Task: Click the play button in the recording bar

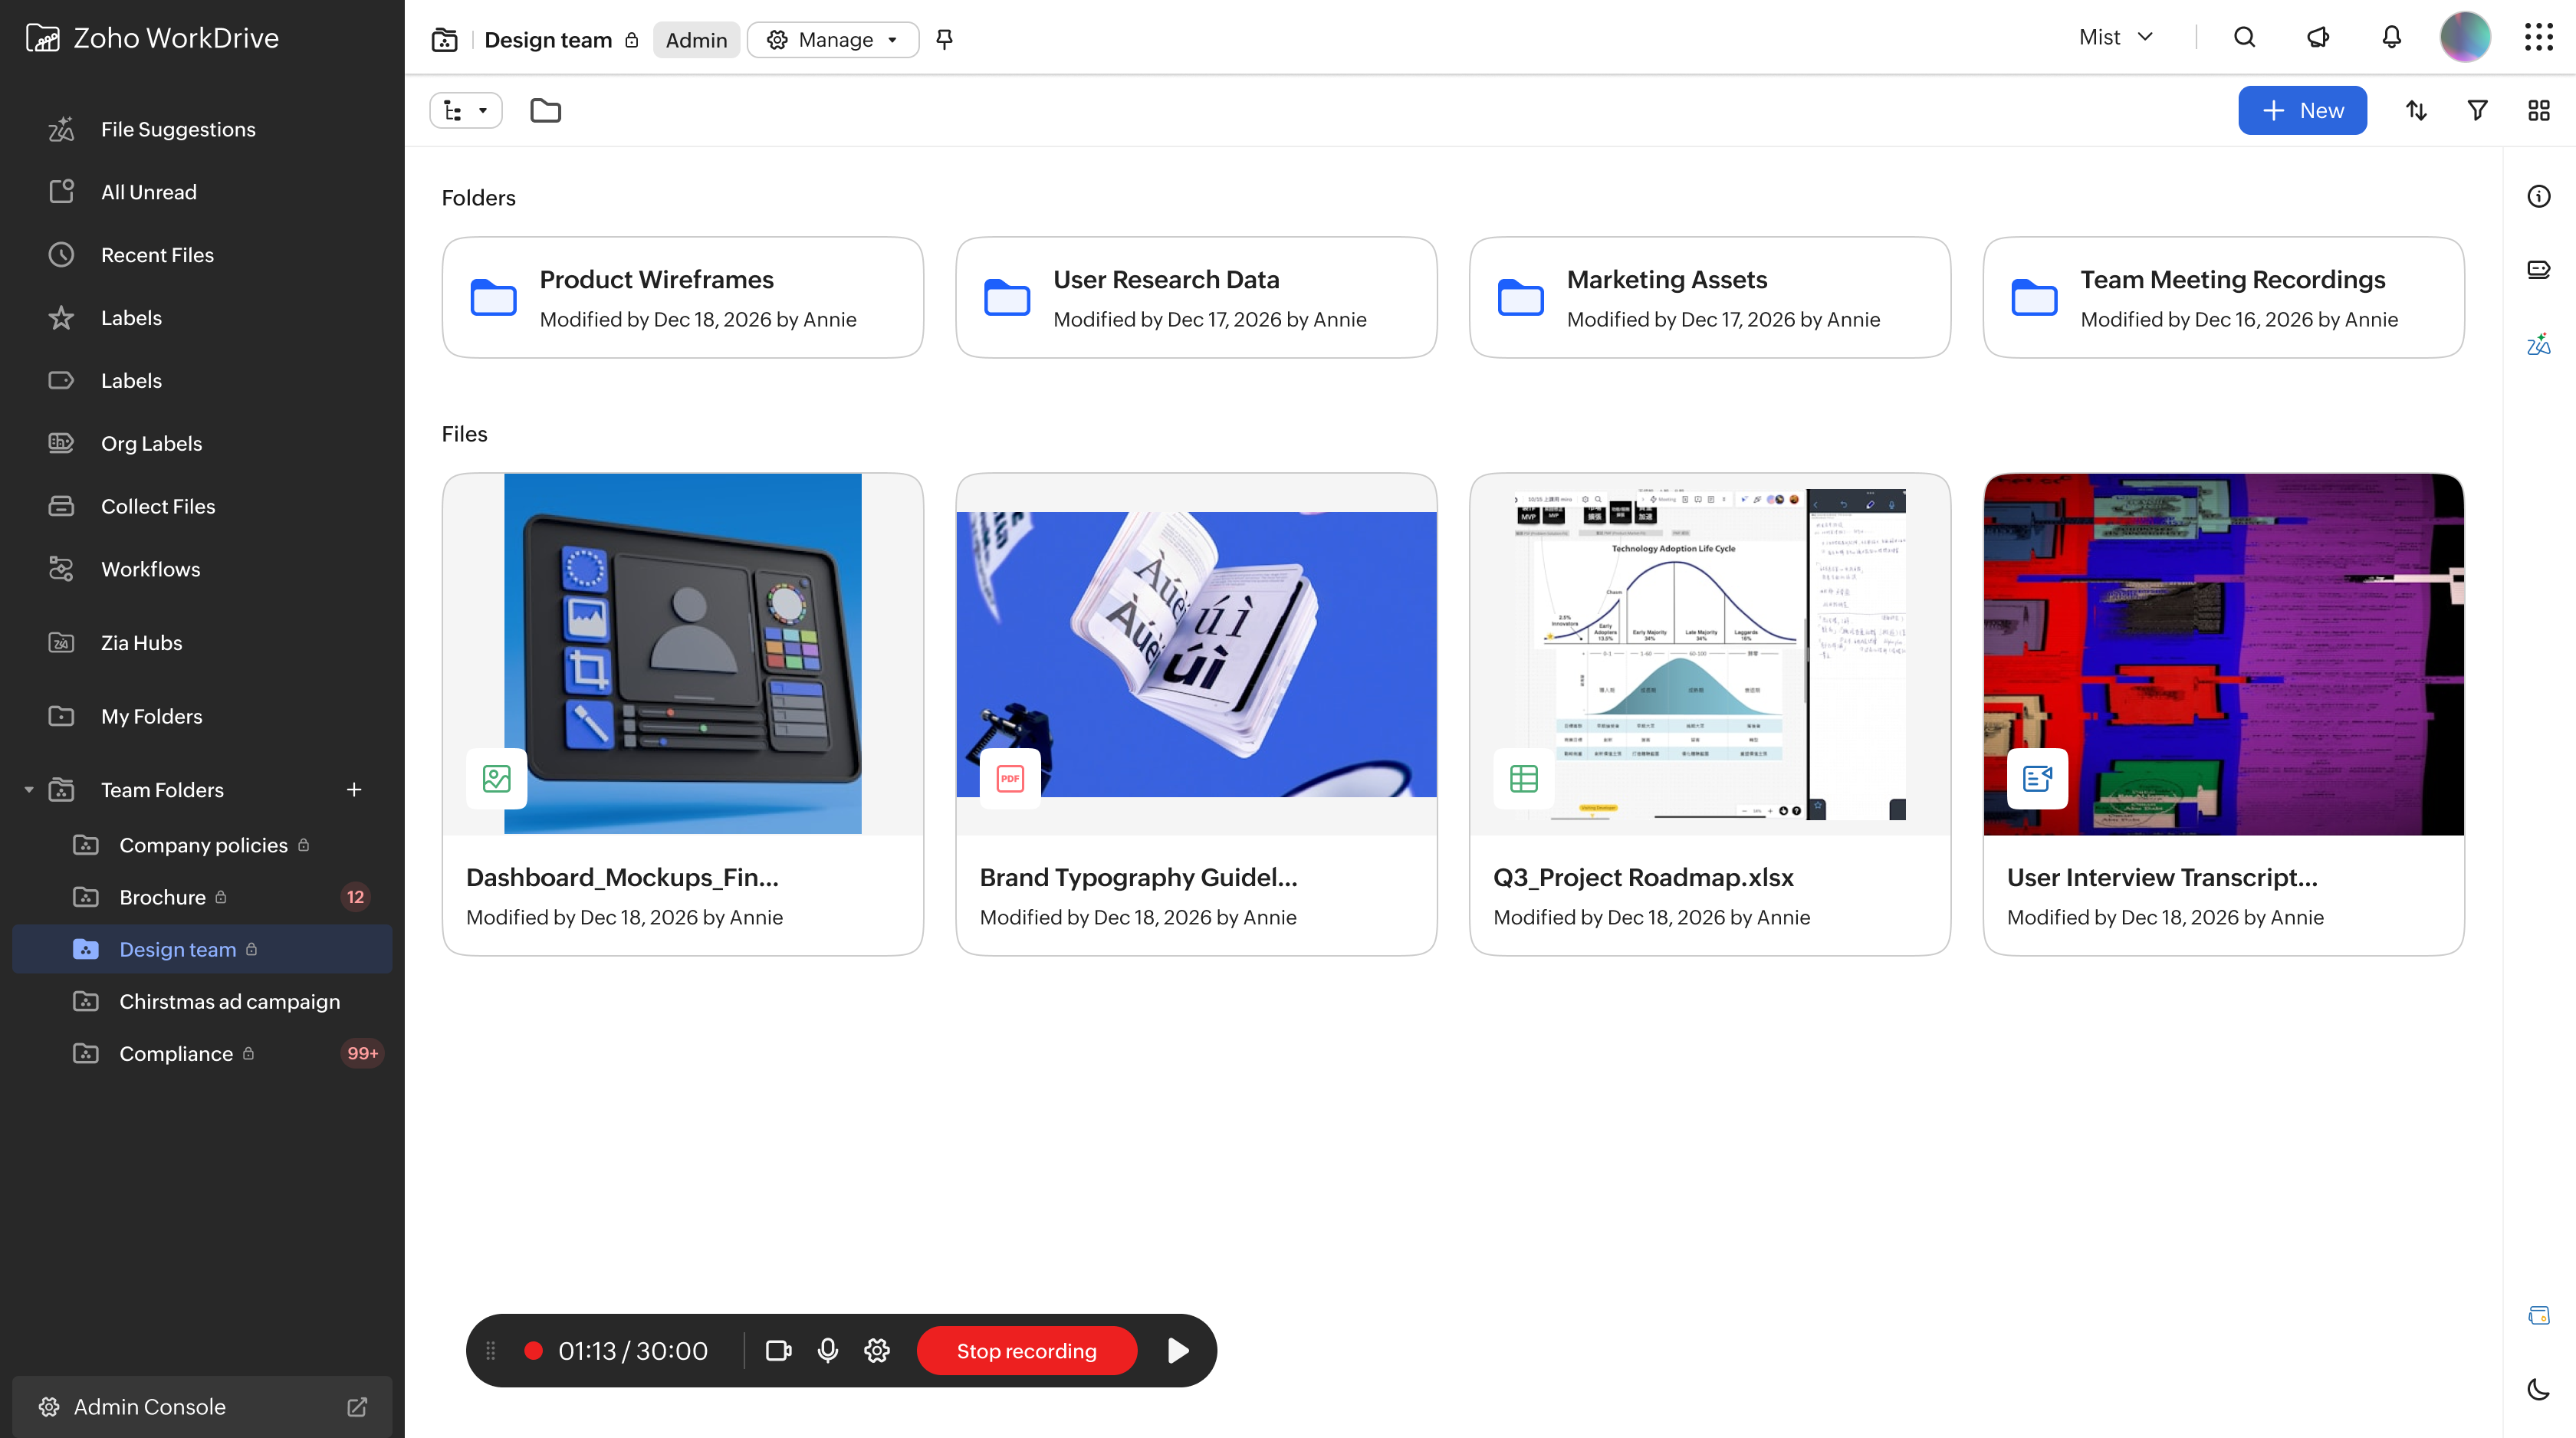Action: point(1178,1351)
